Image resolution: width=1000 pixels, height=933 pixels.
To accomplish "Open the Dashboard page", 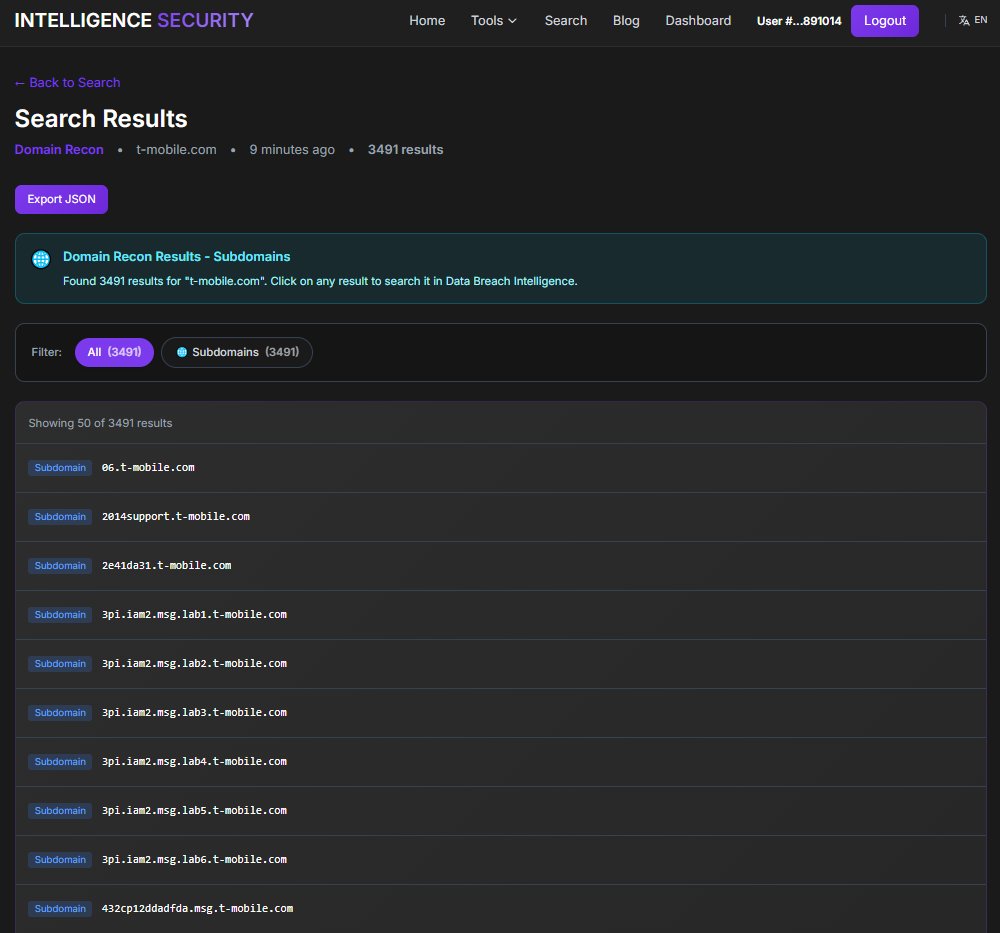I will click(x=698, y=20).
